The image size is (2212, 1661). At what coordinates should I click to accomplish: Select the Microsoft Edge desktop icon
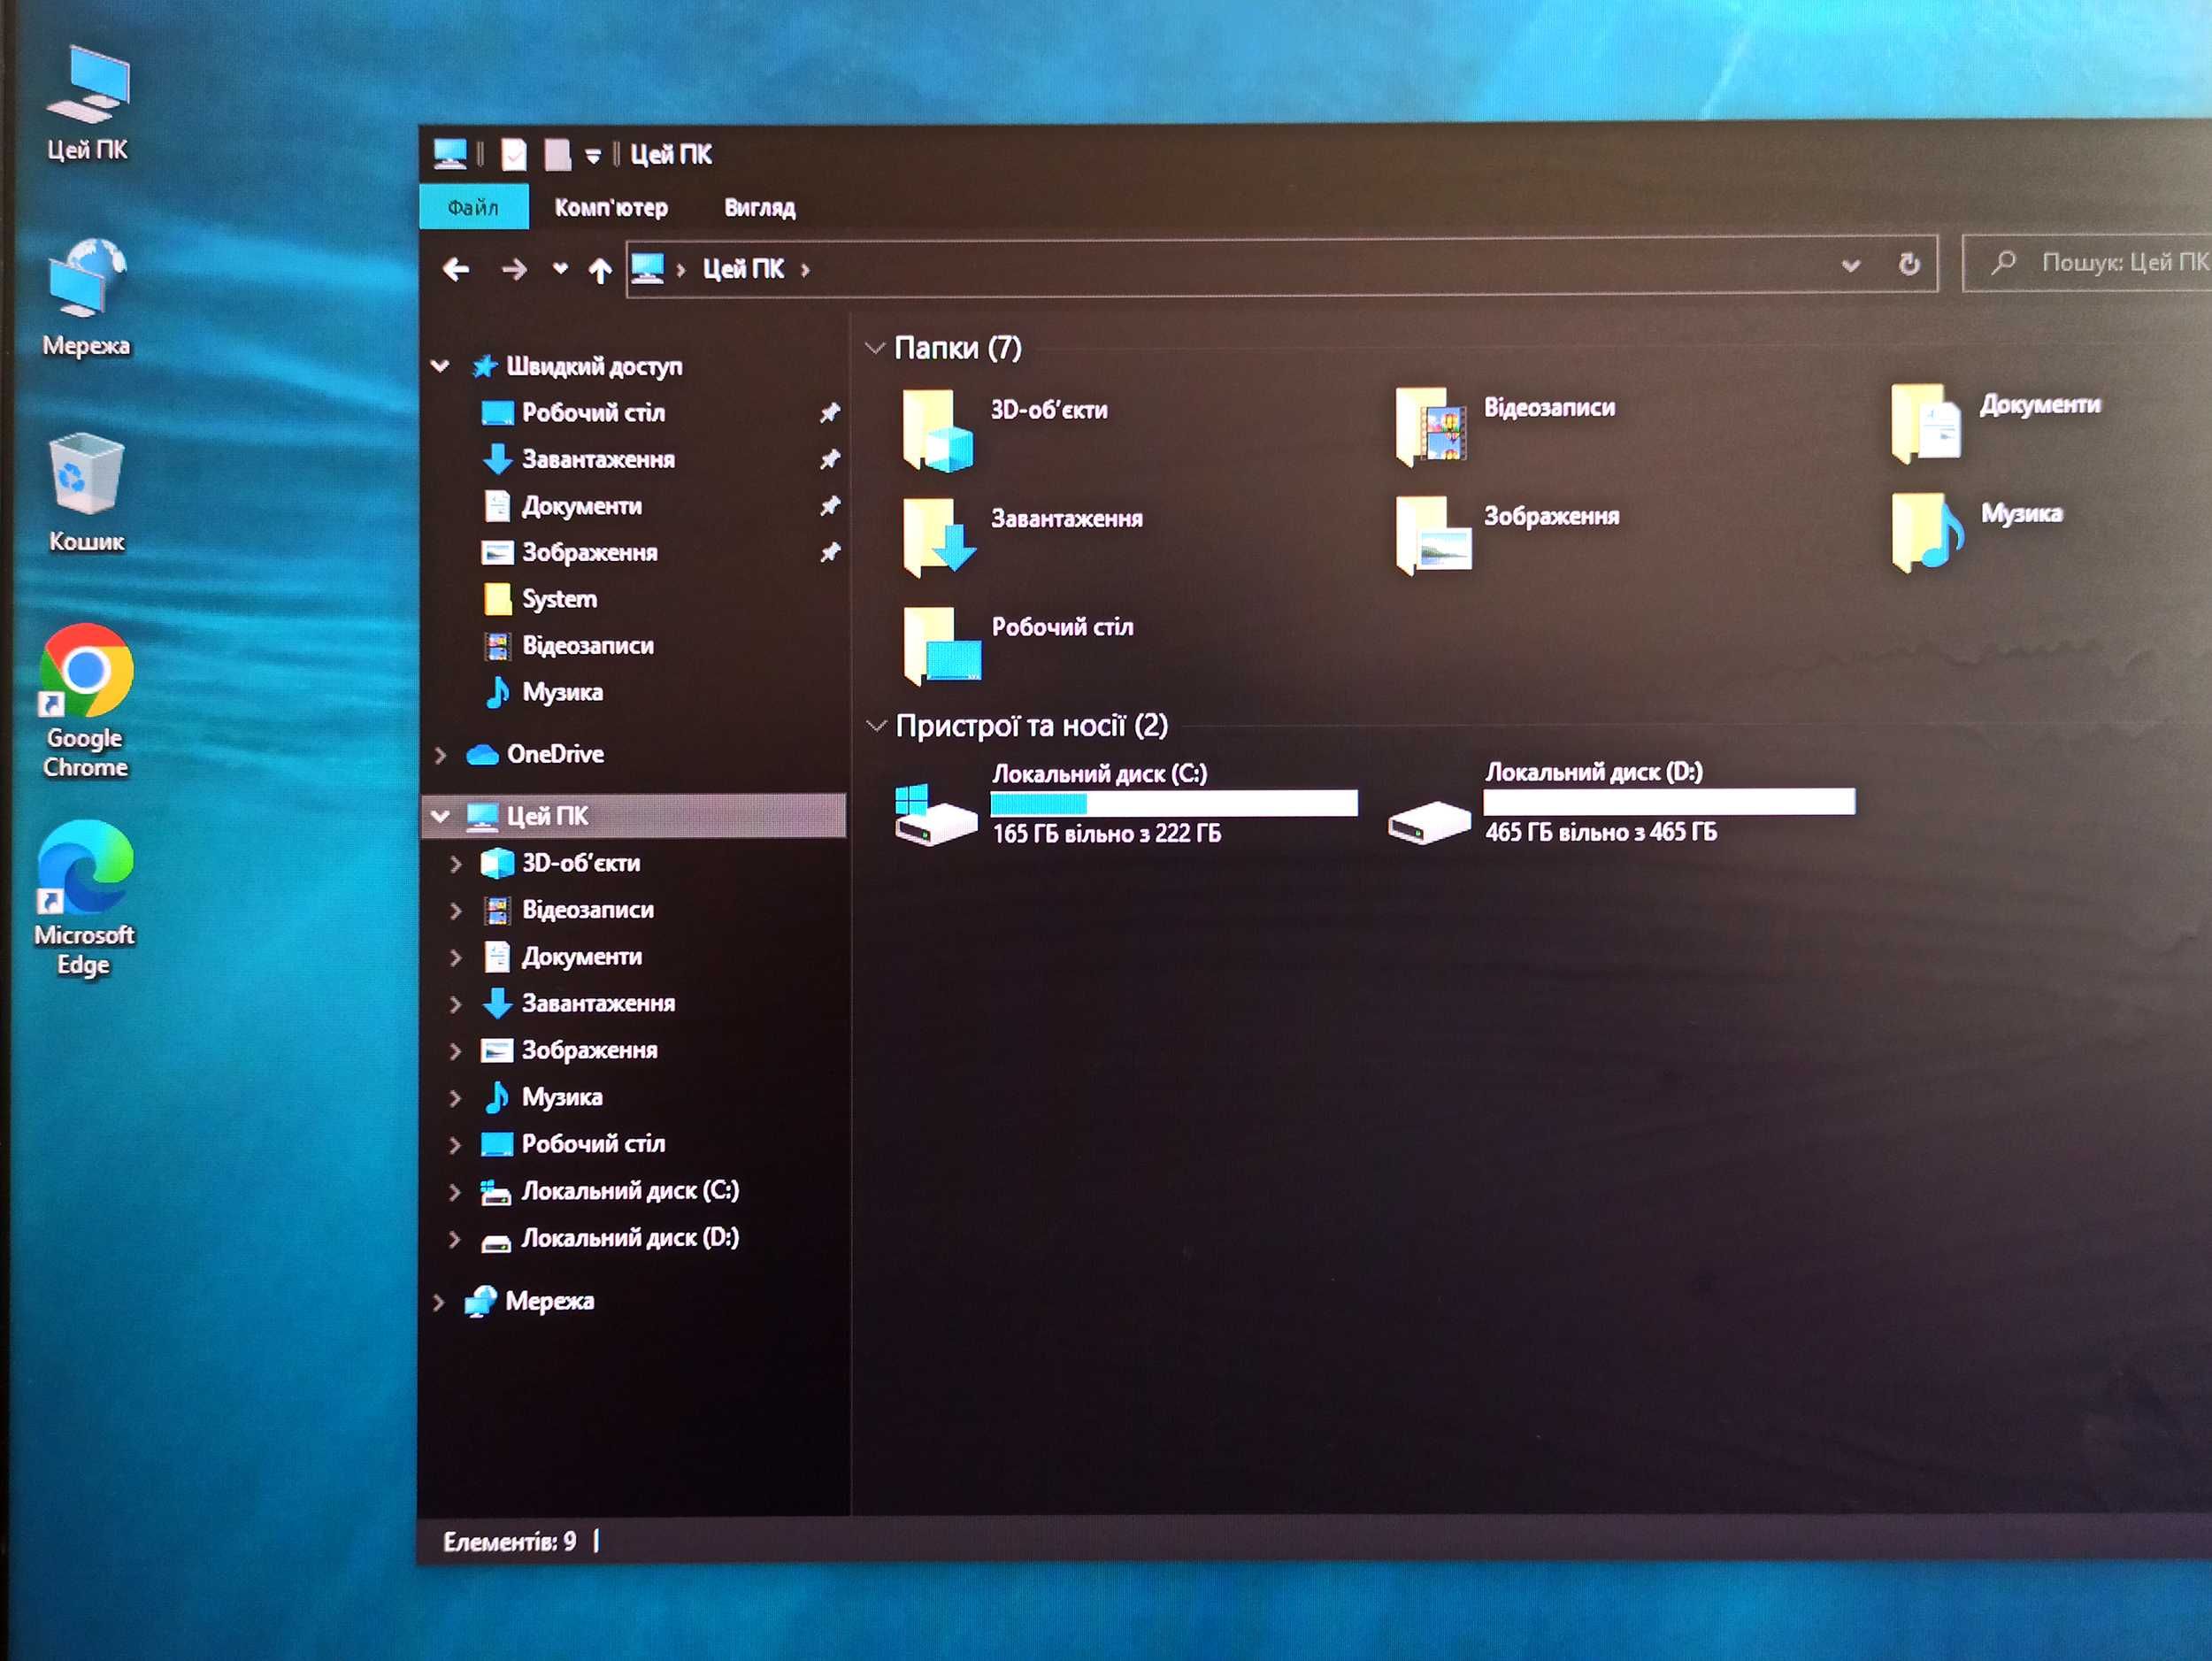84,898
